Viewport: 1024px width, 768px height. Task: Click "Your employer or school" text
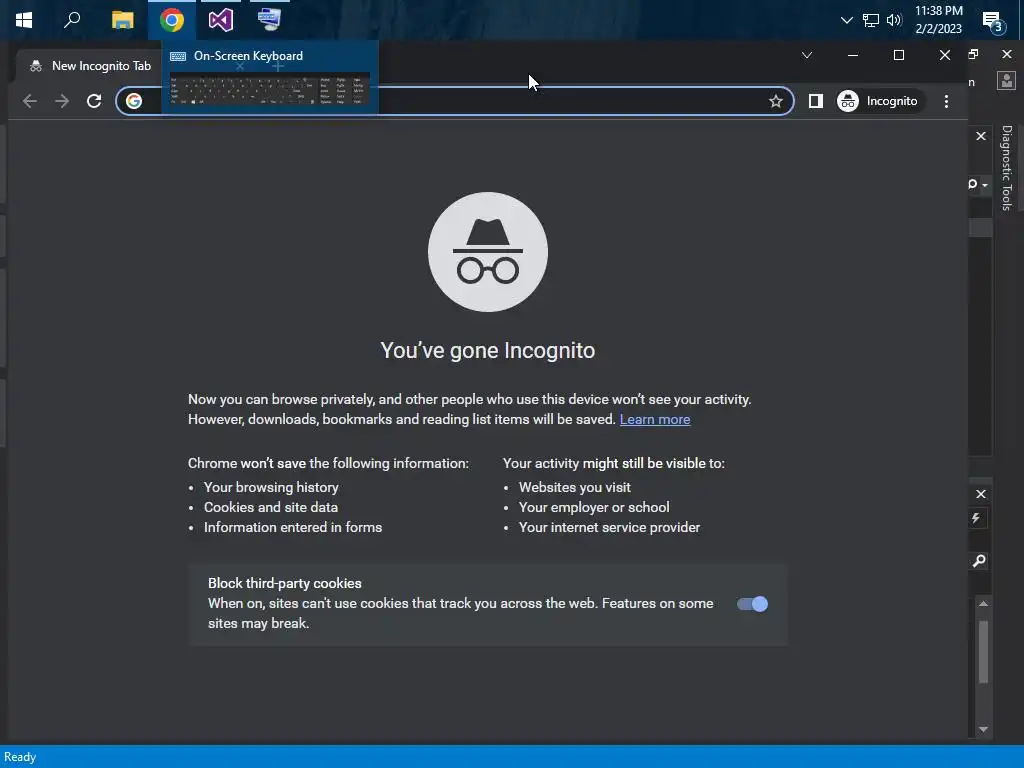[x=594, y=507]
